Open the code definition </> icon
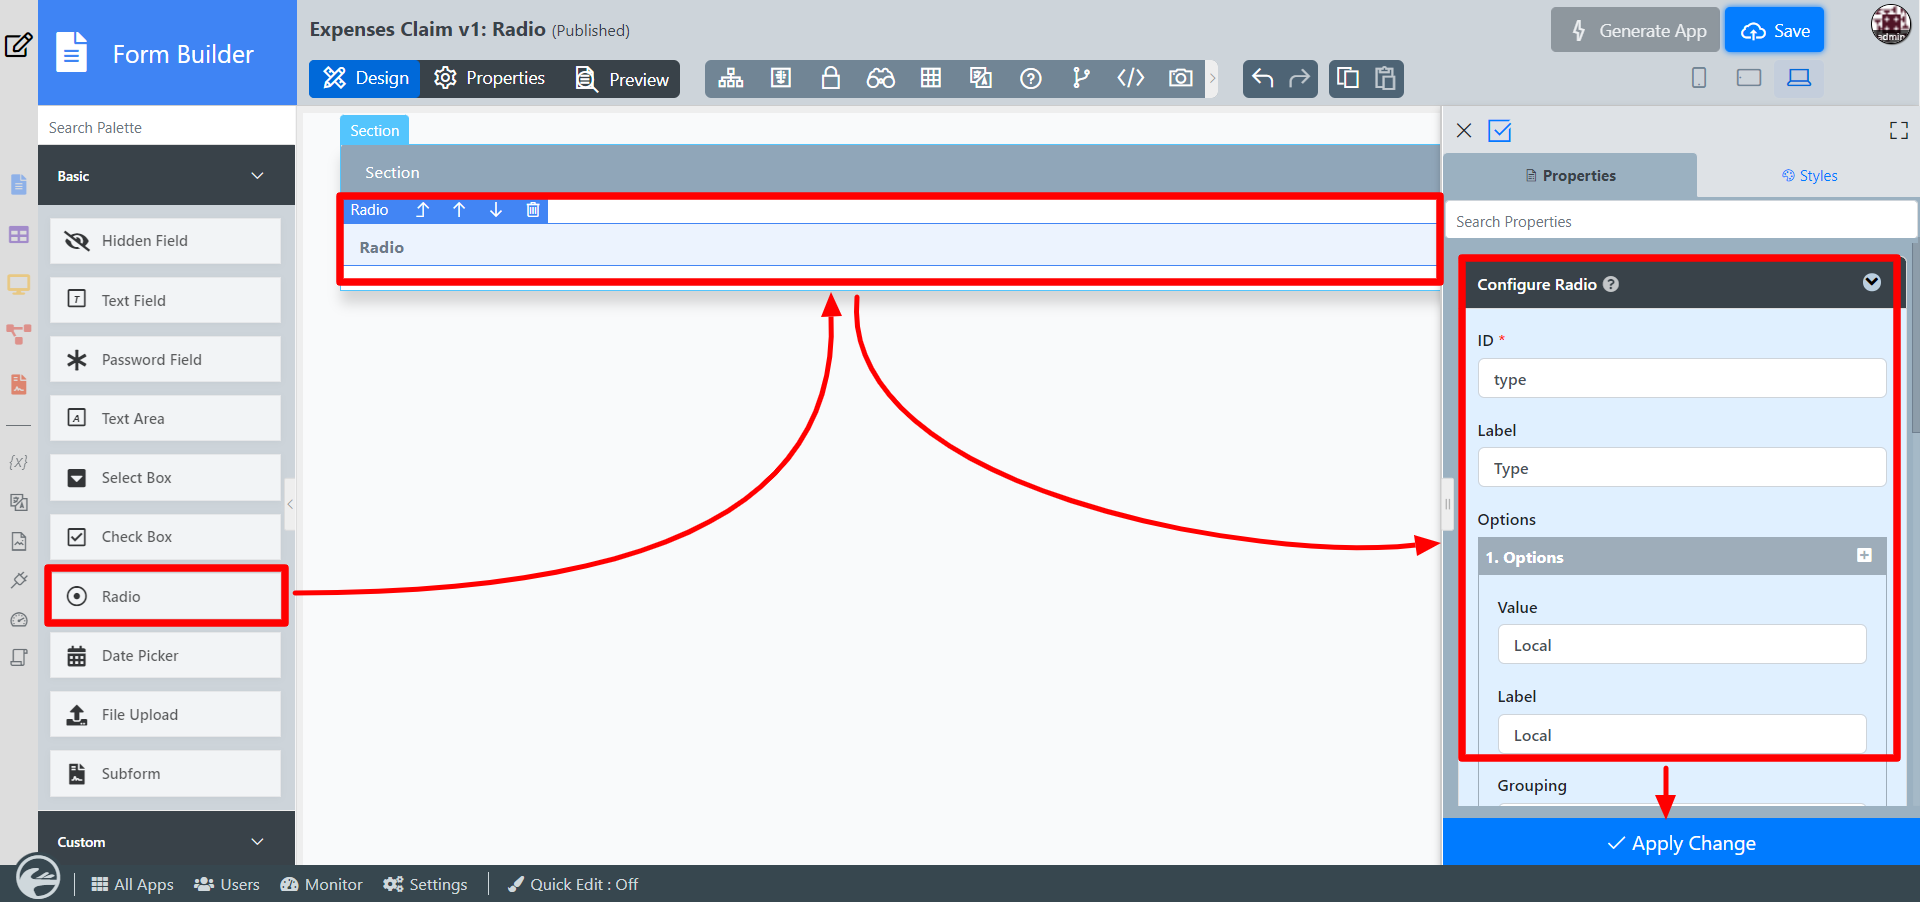The width and height of the screenshot is (1920, 902). pos(1131,78)
